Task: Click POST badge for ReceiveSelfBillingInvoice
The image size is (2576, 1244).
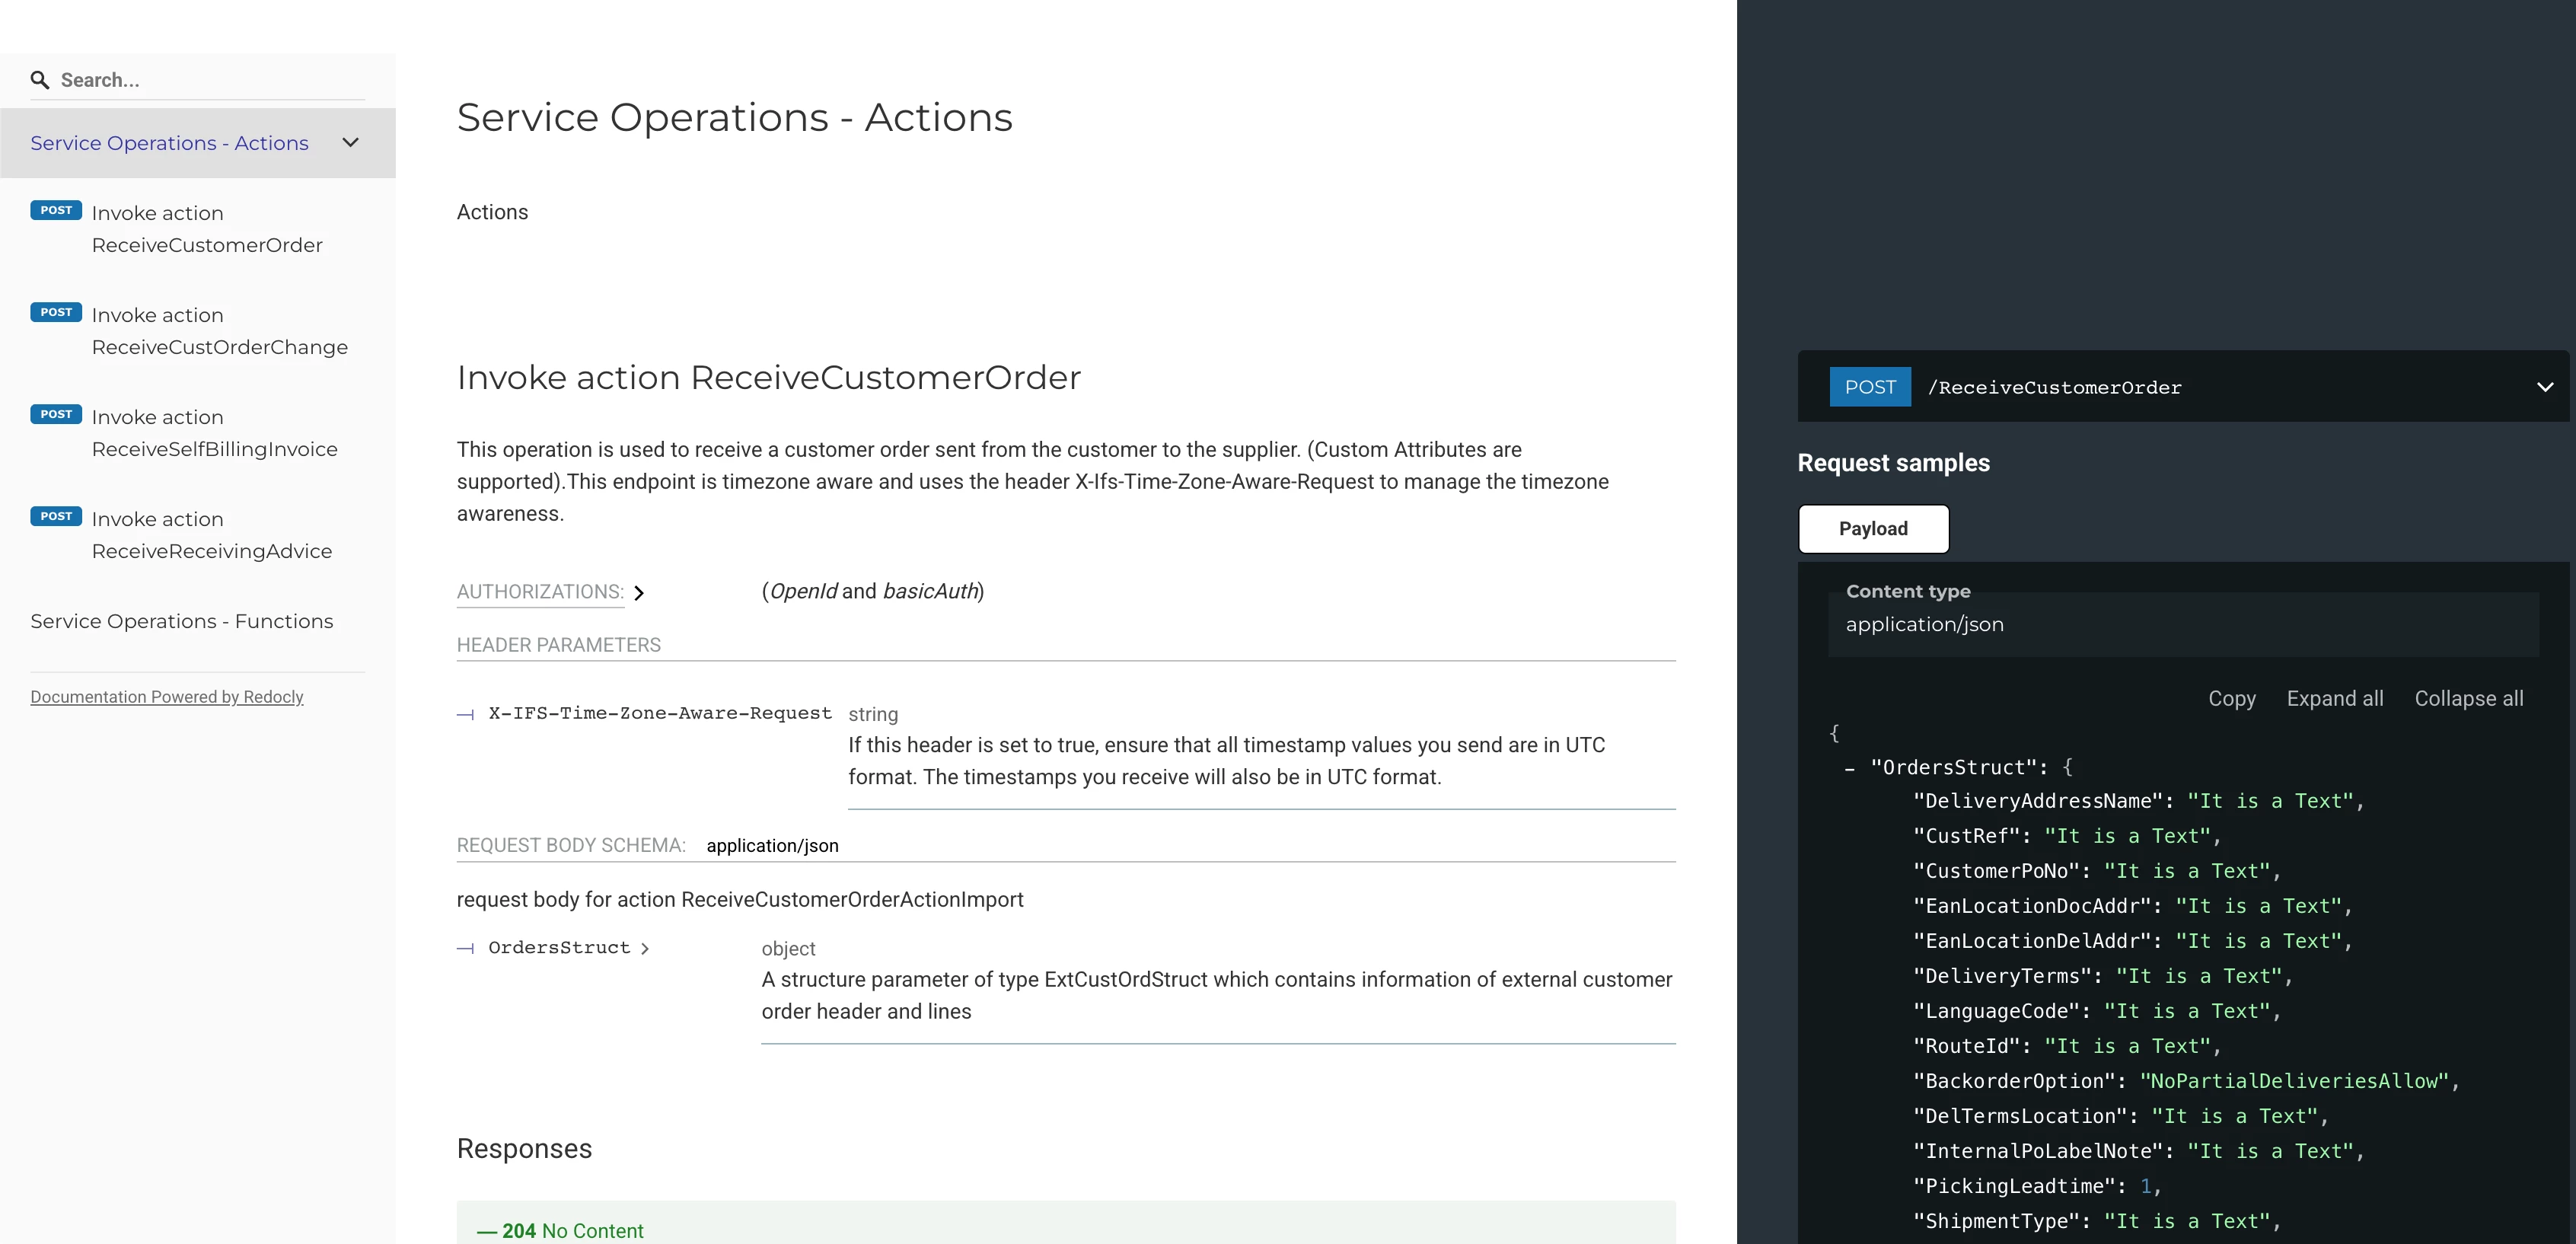Action: (x=56, y=415)
